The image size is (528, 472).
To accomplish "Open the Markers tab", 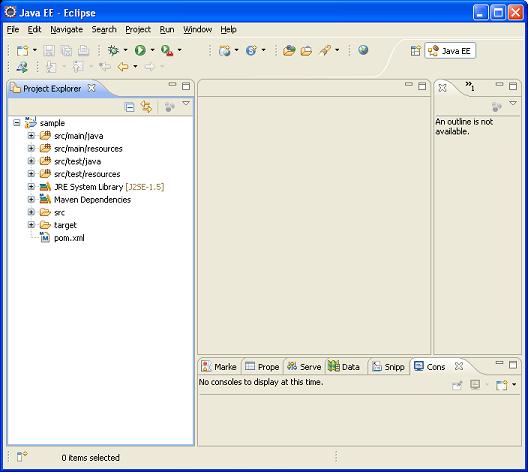I will pyautogui.click(x=219, y=367).
